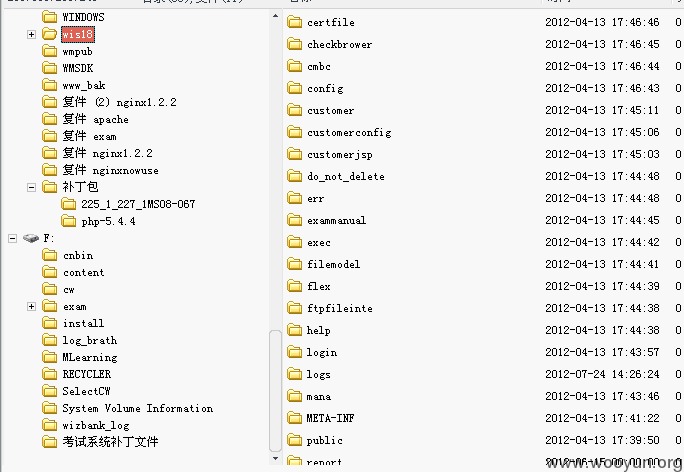Screen dimensions: 684x472
Task: Click the META-INF folder icon
Action: (x=294, y=418)
